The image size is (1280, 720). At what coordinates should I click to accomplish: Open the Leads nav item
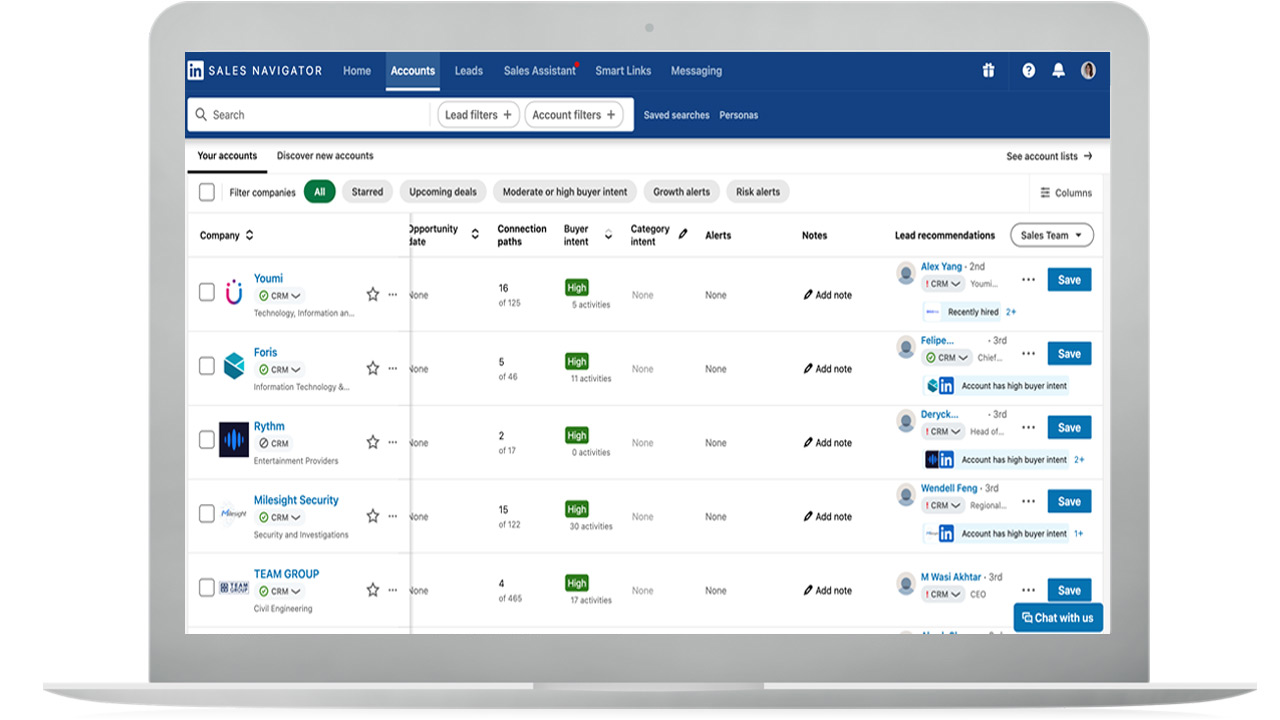(x=469, y=71)
